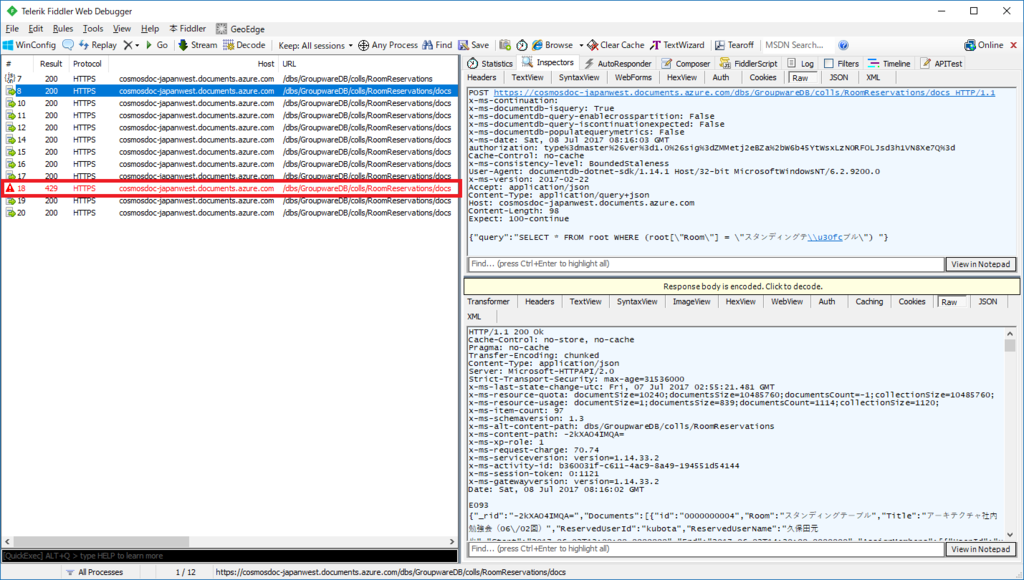This screenshot has width=1024, height=580.
Task: Select the response ImageView tab
Action: pos(692,302)
